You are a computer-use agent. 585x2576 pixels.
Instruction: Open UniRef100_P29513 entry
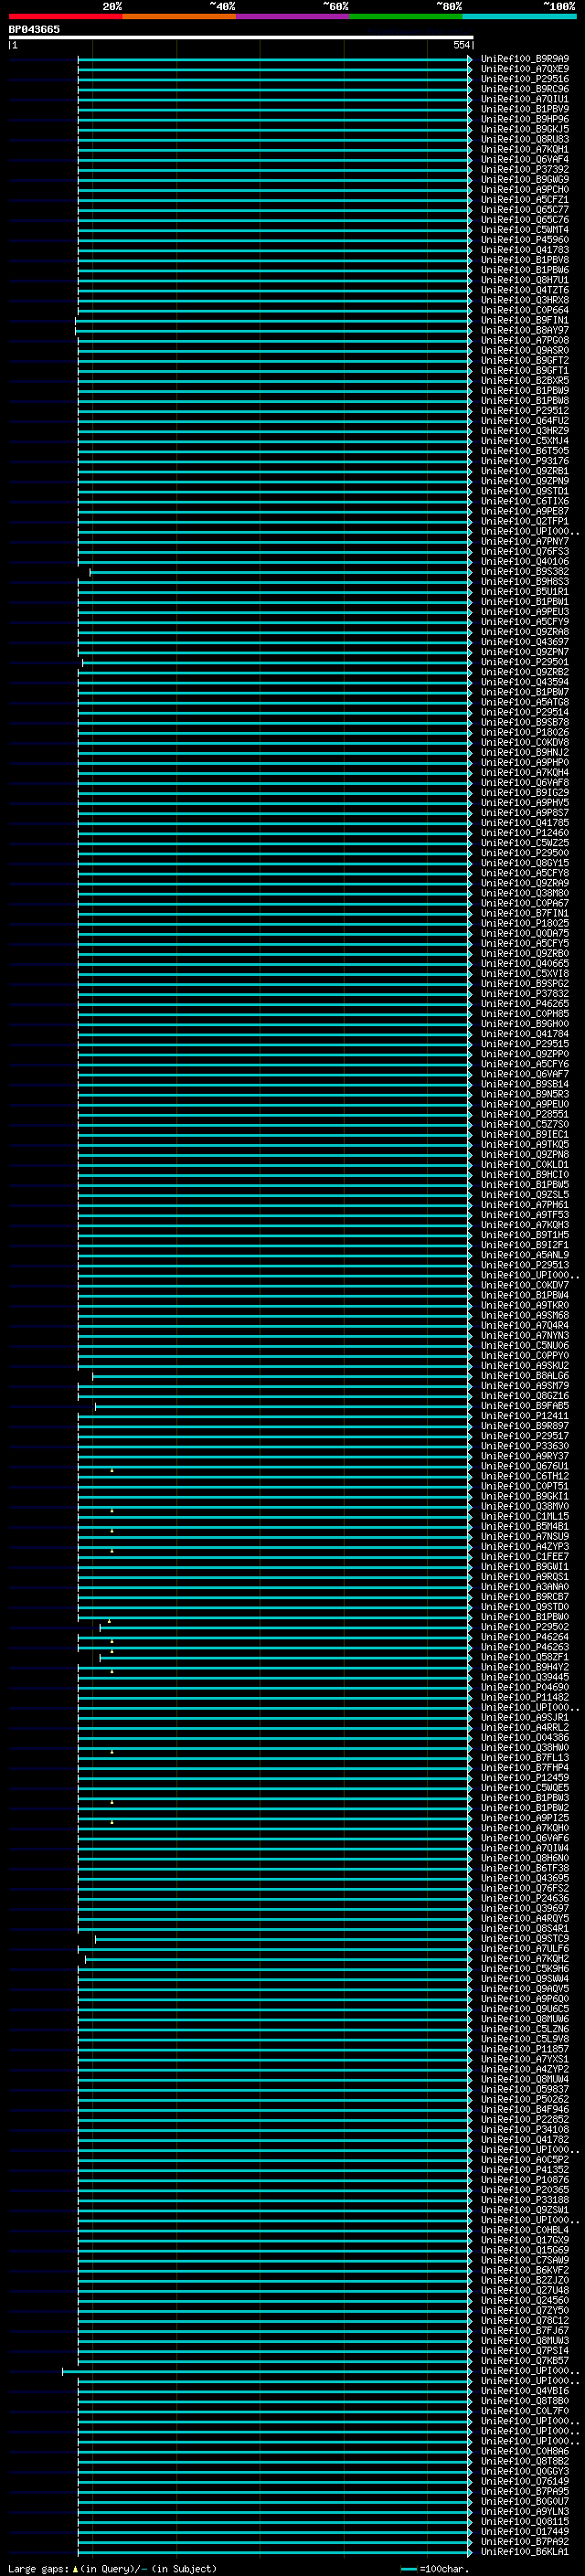[525, 1264]
